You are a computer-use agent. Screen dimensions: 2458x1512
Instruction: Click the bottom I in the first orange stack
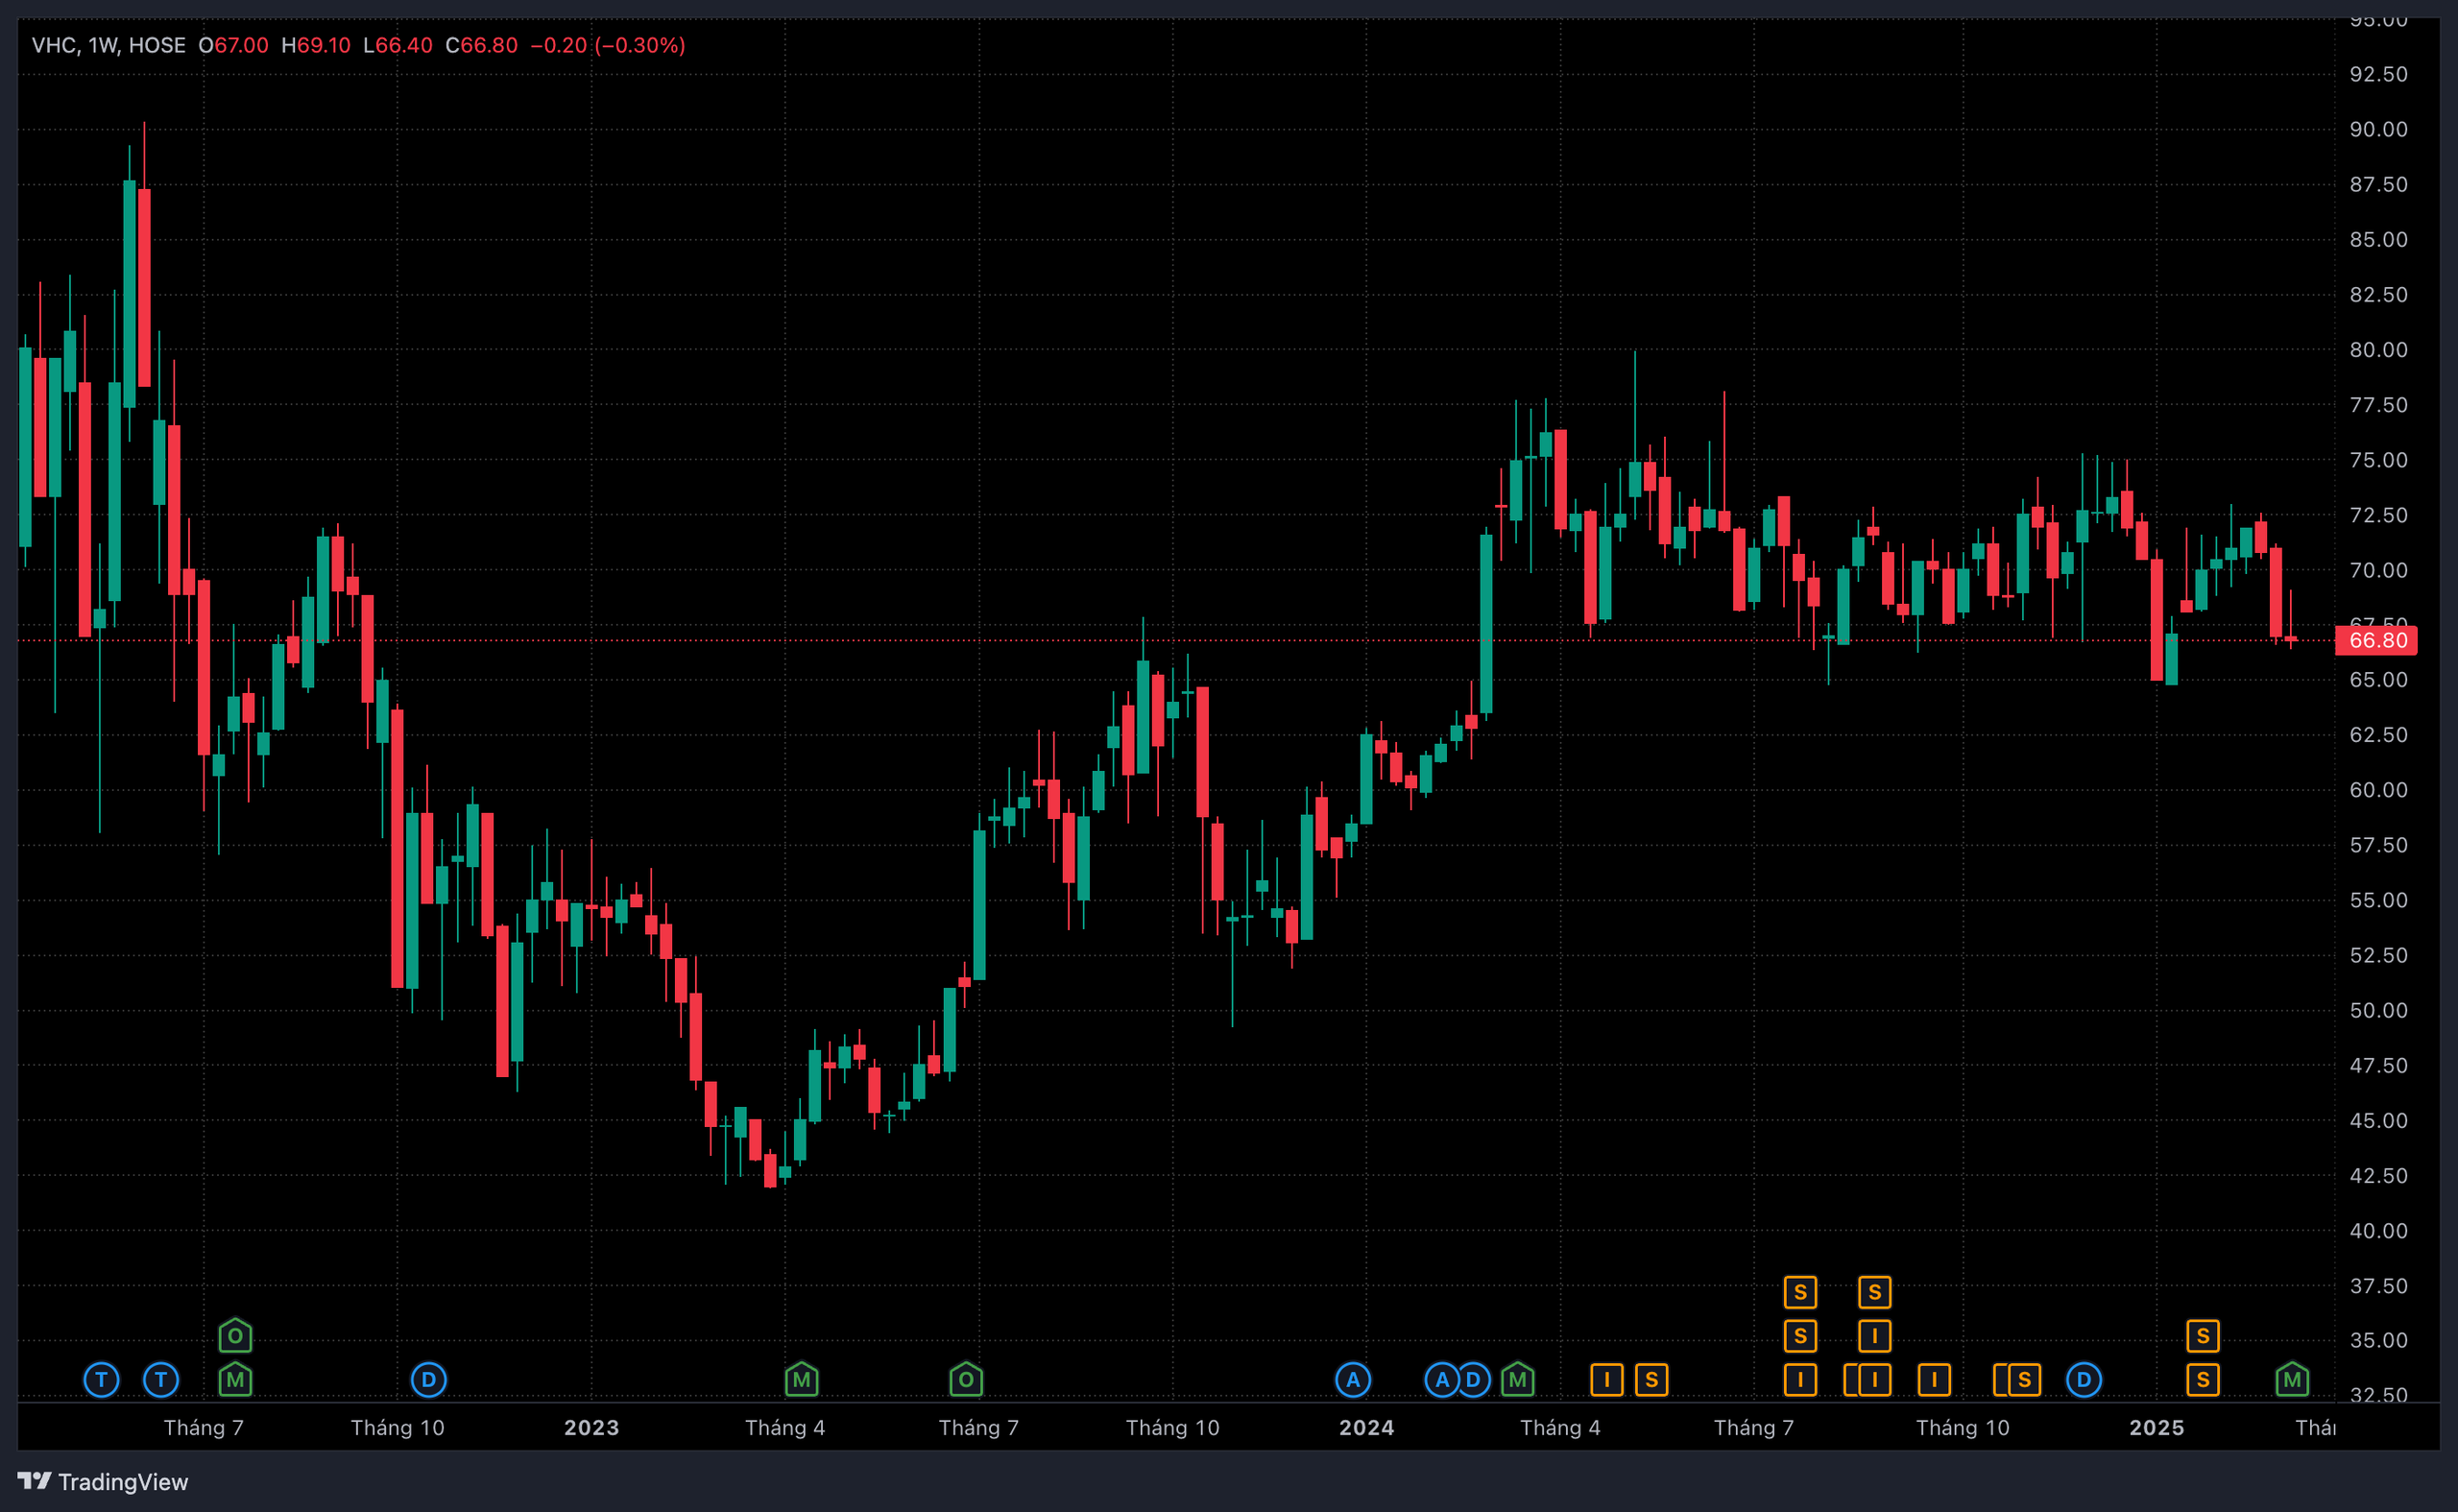click(1801, 1380)
